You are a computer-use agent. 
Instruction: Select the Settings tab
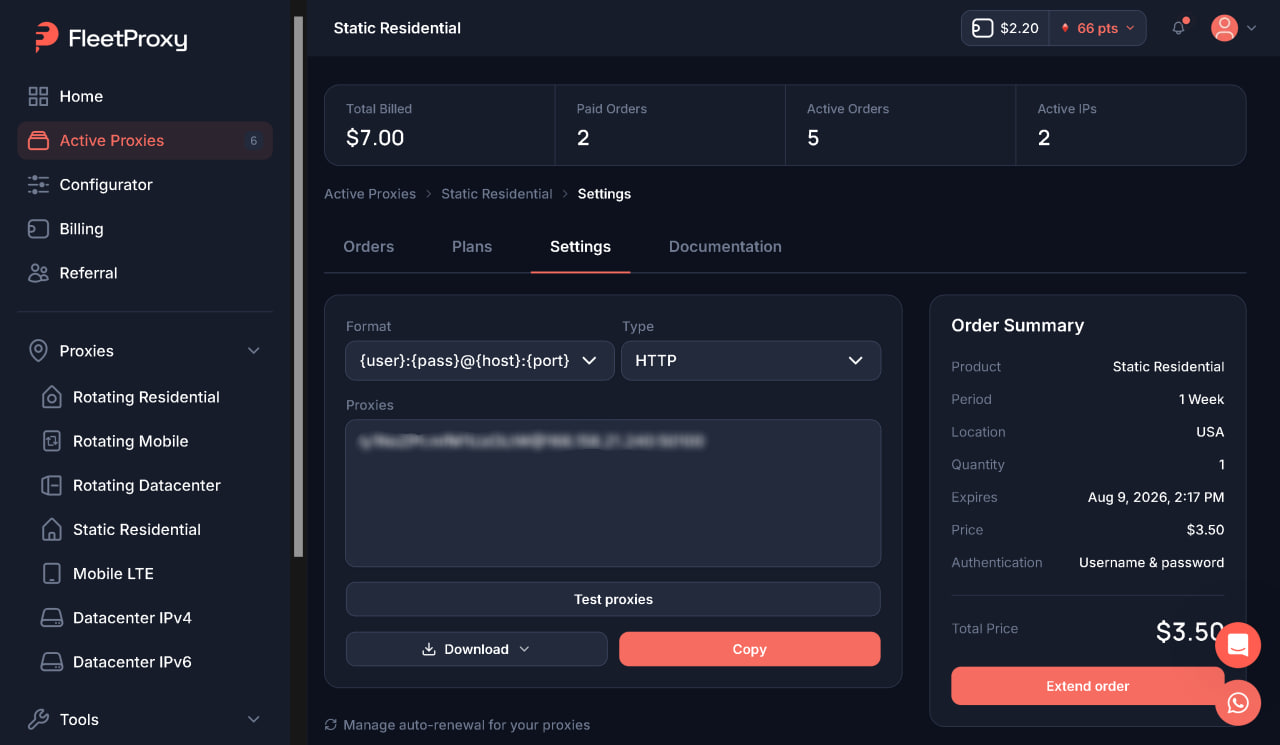(580, 247)
